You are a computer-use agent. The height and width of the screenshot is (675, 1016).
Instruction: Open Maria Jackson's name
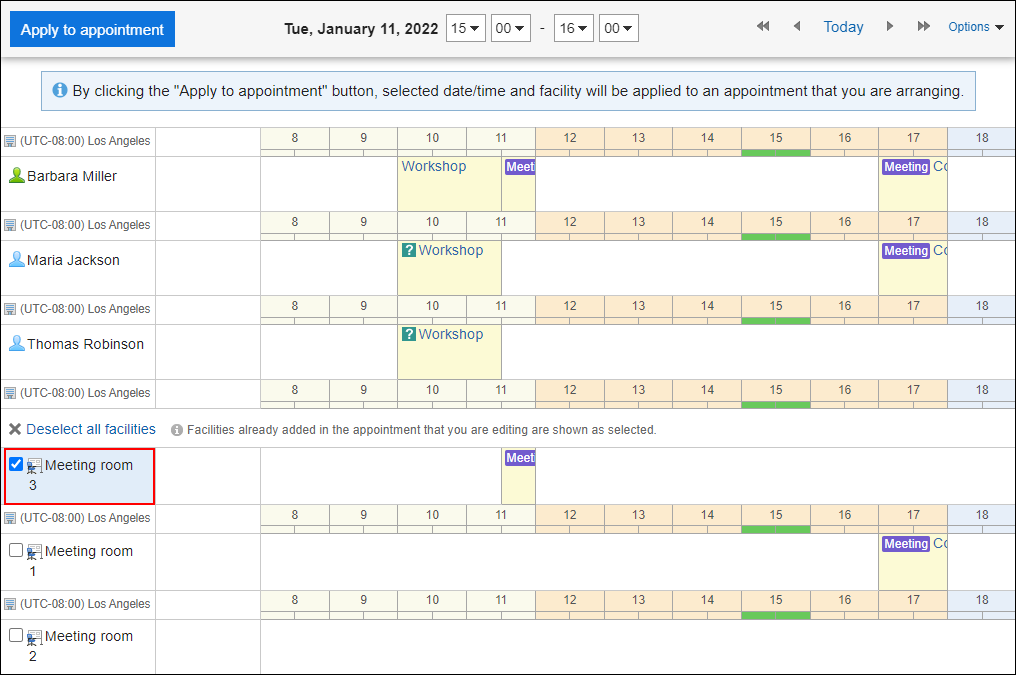point(73,260)
